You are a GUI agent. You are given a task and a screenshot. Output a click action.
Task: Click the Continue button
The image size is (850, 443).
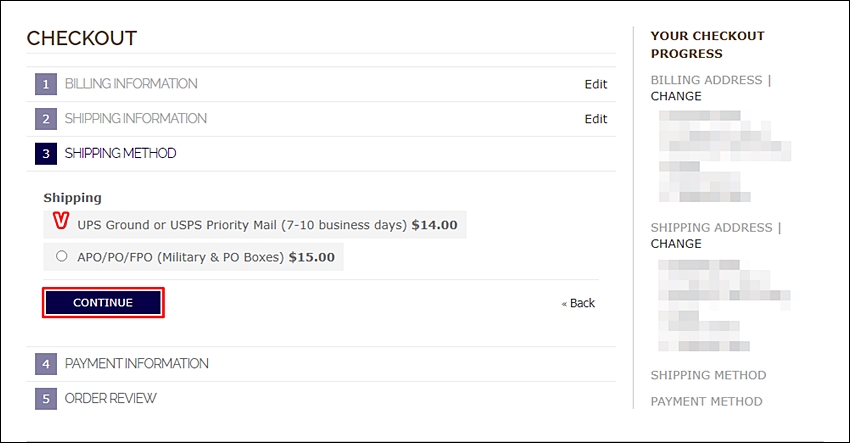(103, 303)
